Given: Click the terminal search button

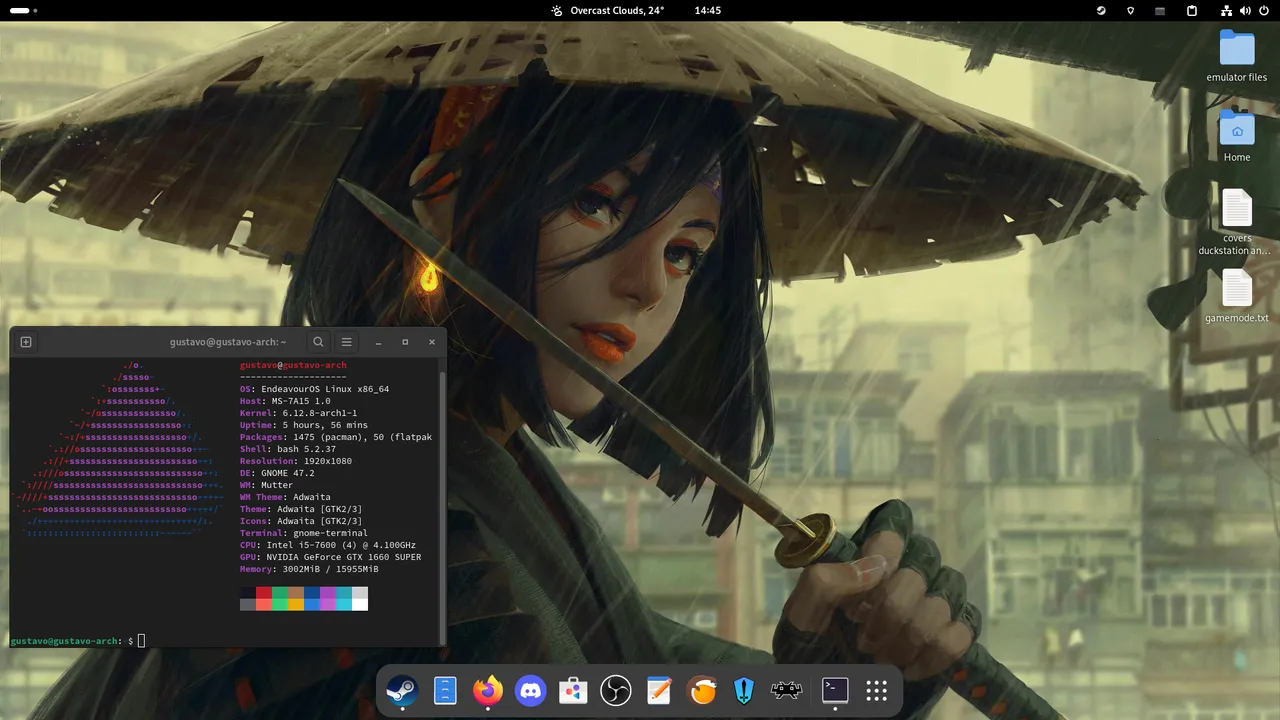Looking at the screenshot, I should click(318, 342).
